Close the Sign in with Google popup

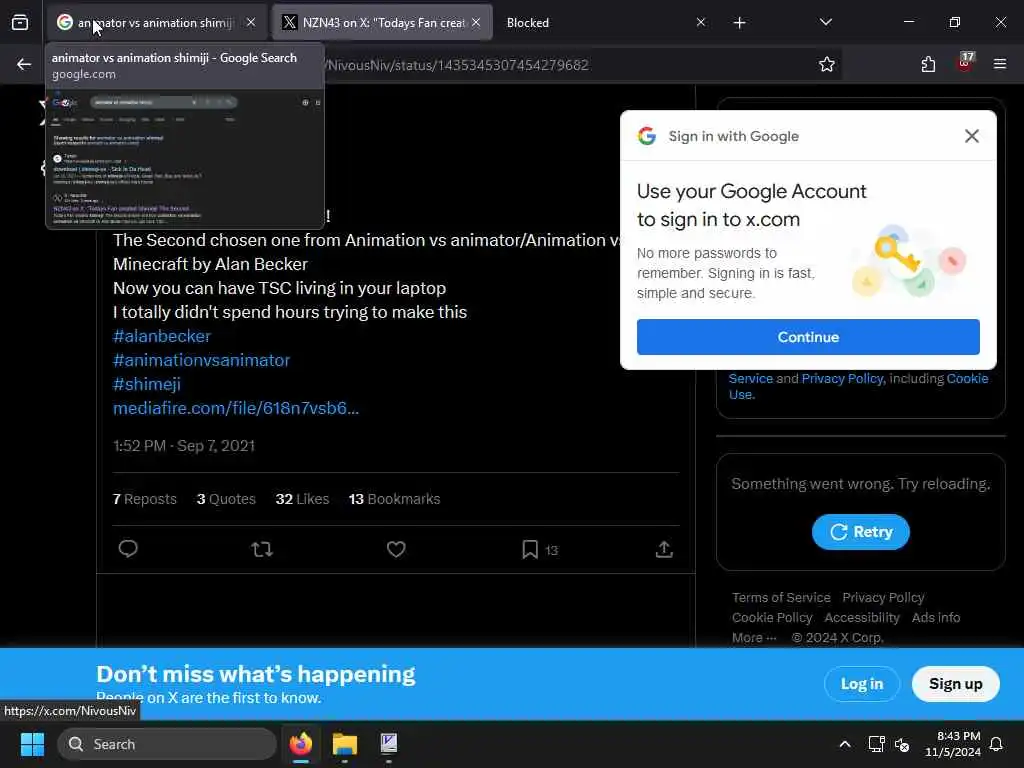pos(972,136)
